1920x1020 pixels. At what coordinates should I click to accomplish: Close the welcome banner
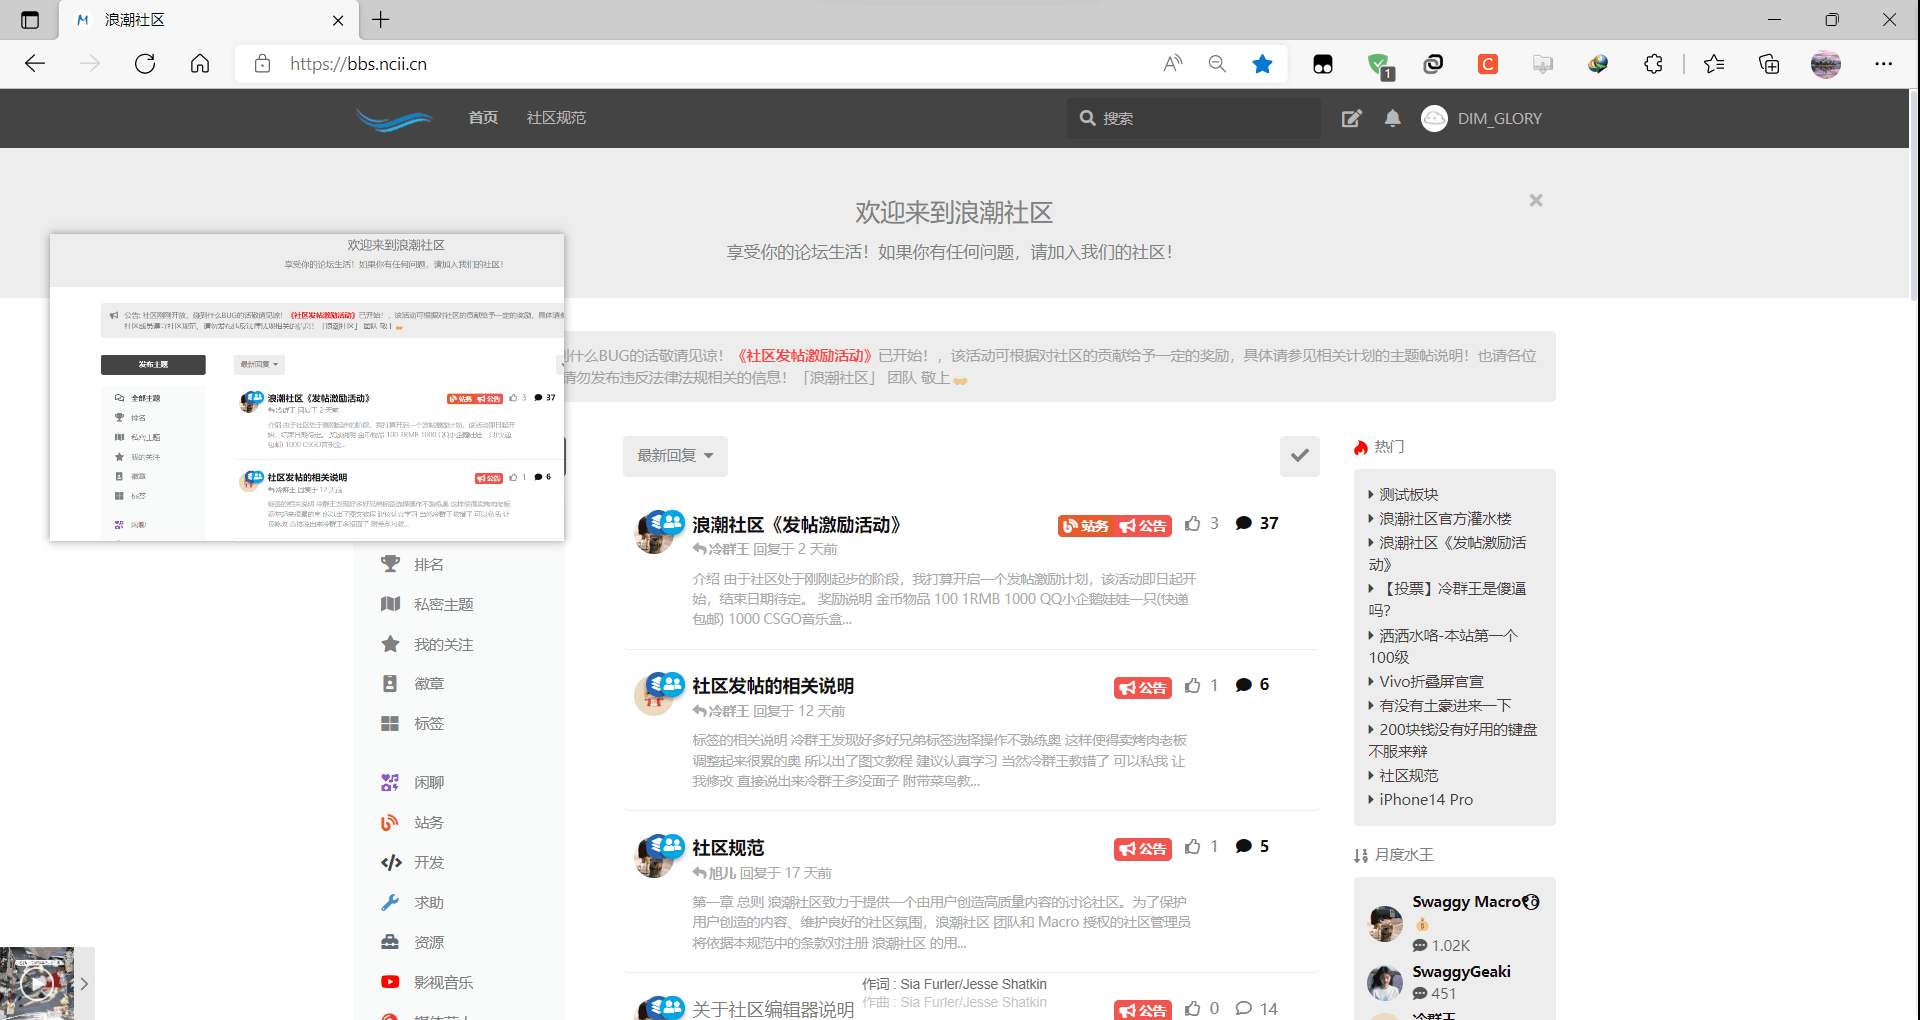pos(1536,201)
